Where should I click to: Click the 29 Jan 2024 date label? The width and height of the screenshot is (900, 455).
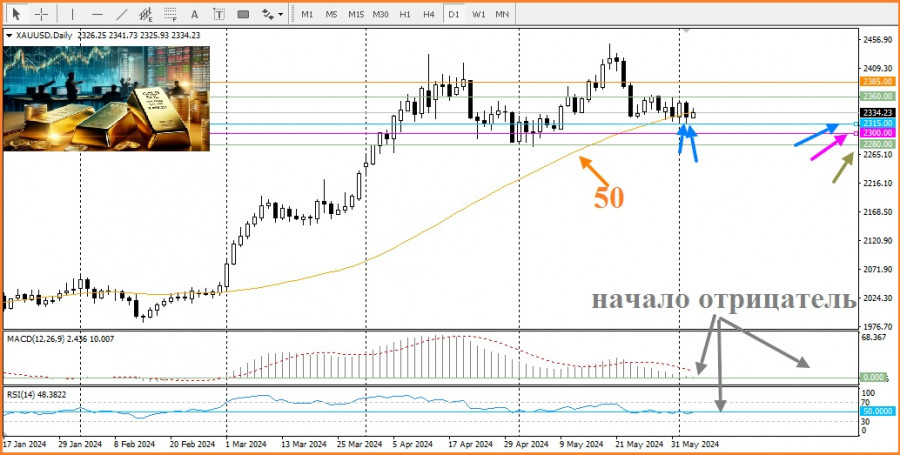click(80, 445)
